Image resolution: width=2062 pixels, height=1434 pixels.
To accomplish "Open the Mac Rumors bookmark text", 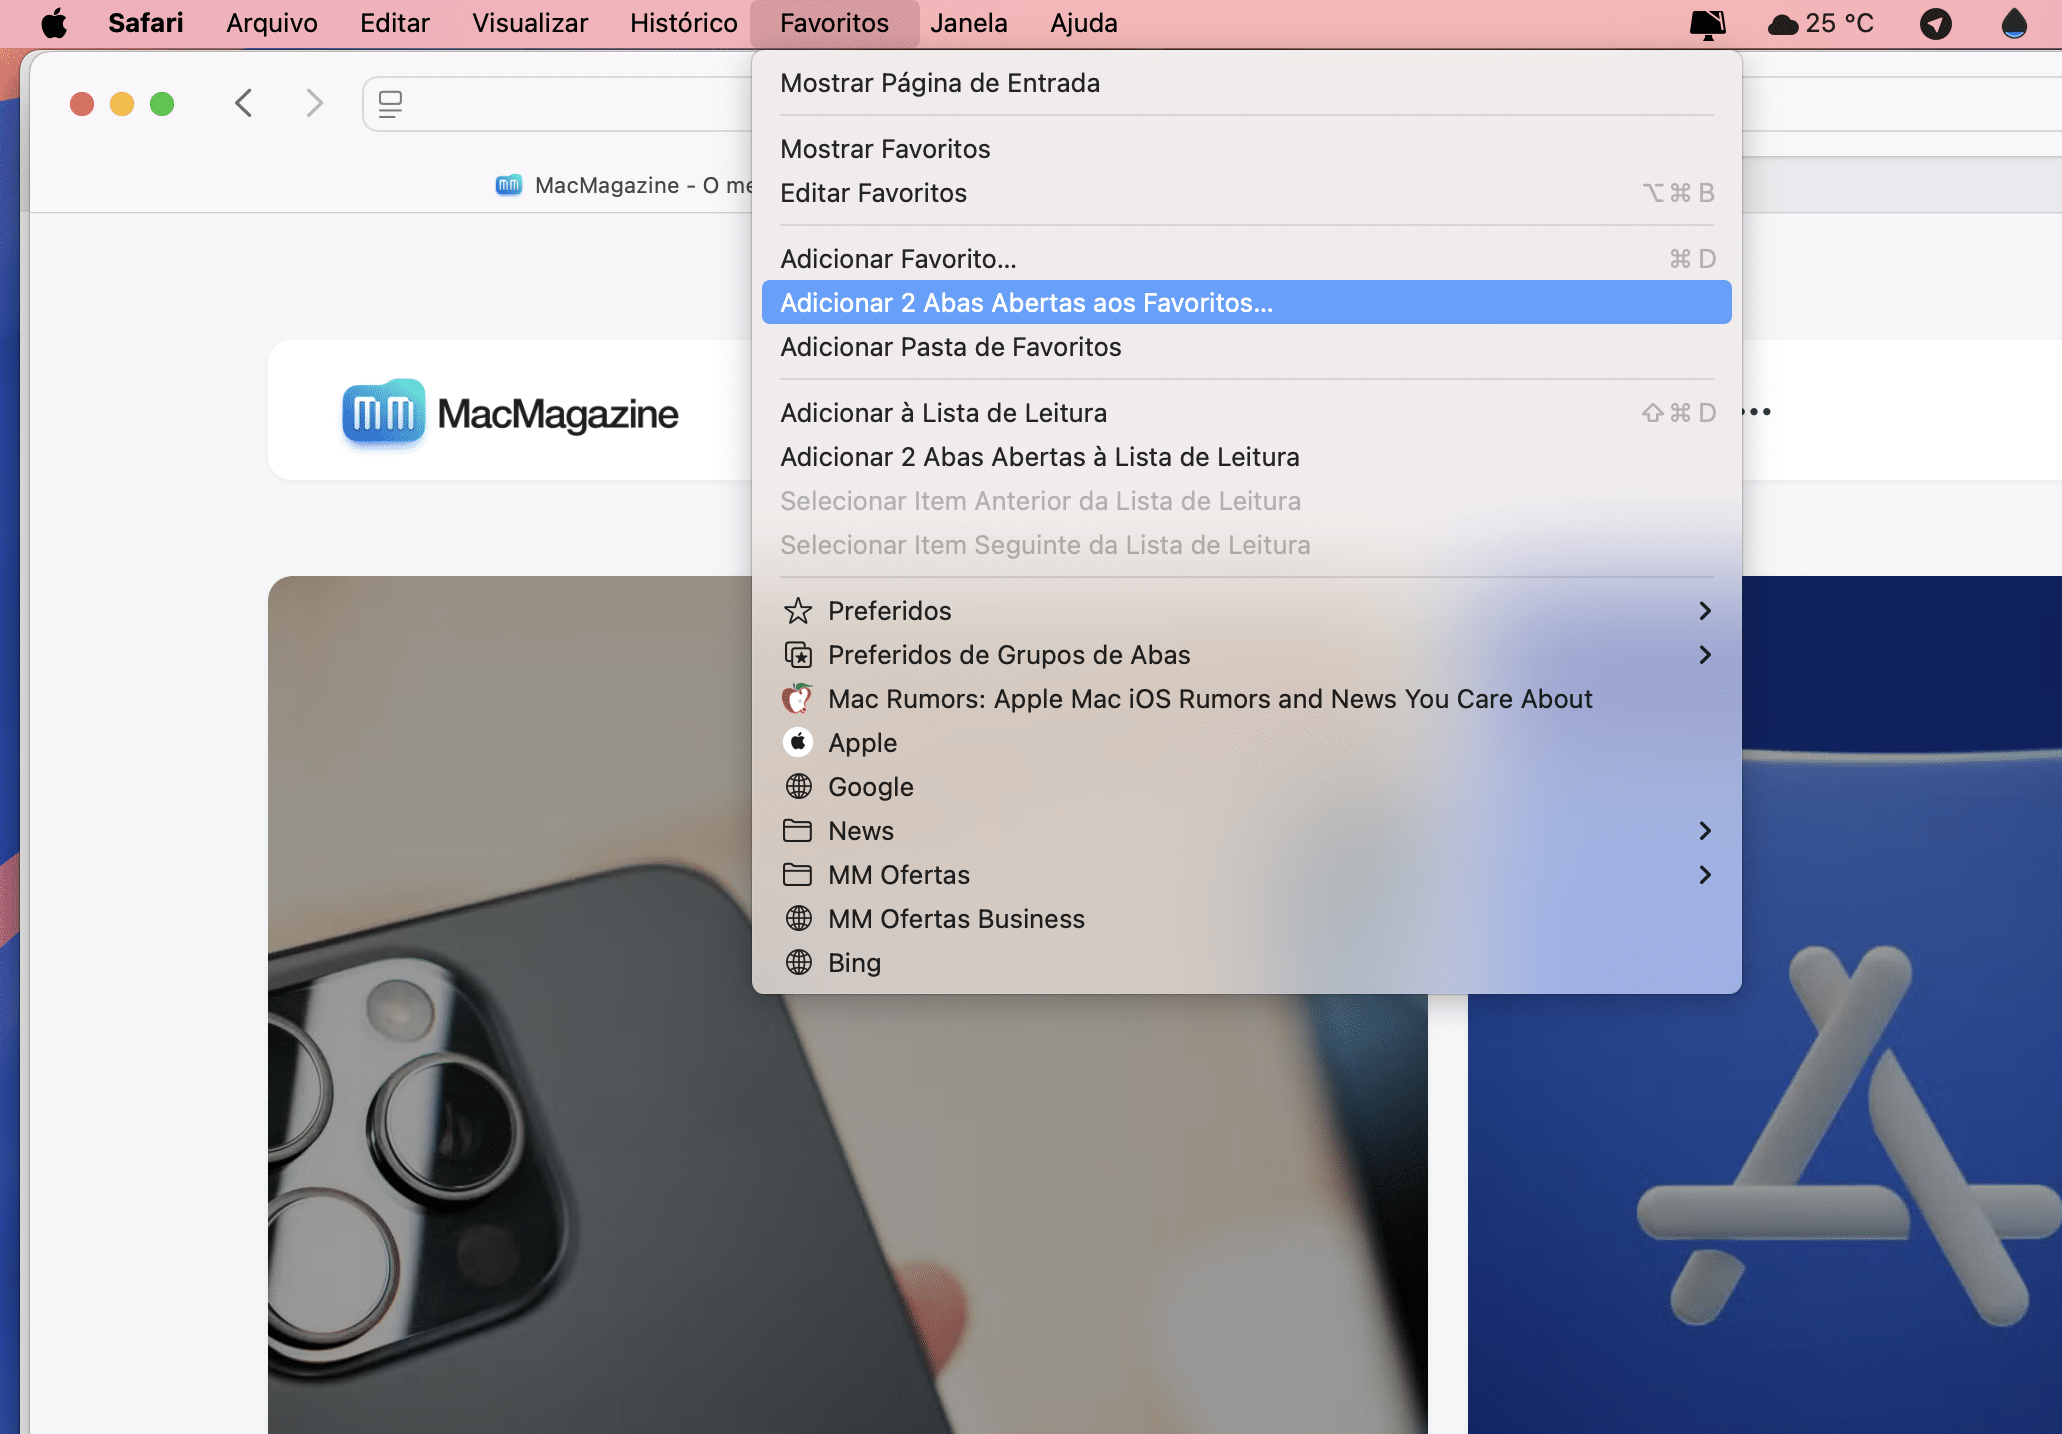I will [1210, 699].
